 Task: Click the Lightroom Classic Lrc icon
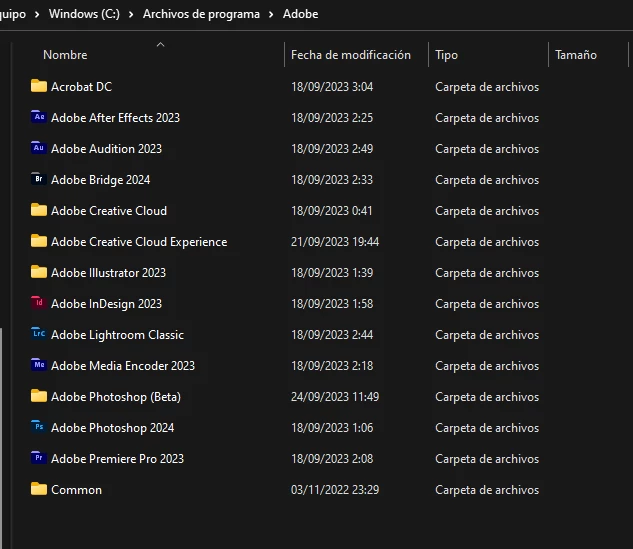coord(39,334)
